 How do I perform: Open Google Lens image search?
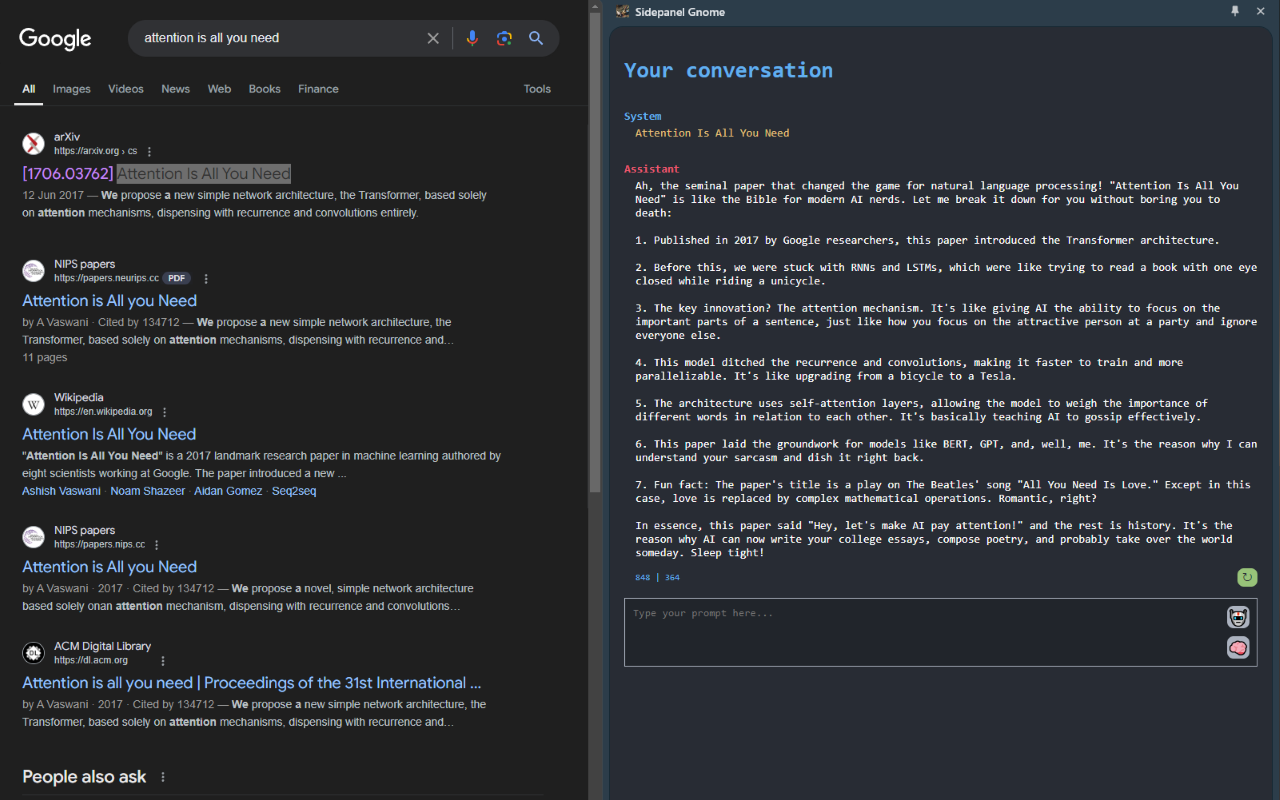tap(504, 38)
